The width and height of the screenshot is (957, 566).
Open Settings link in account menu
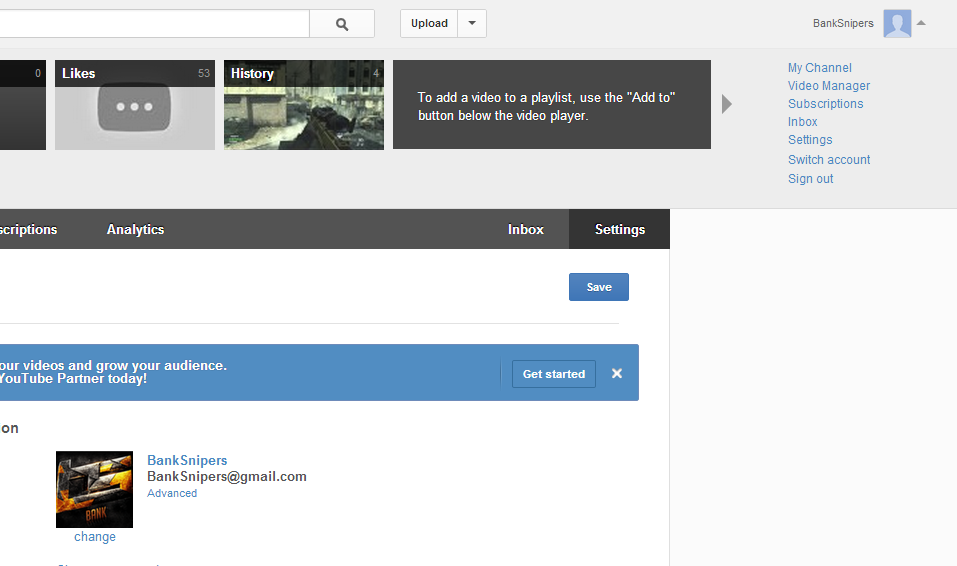click(810, 140)
